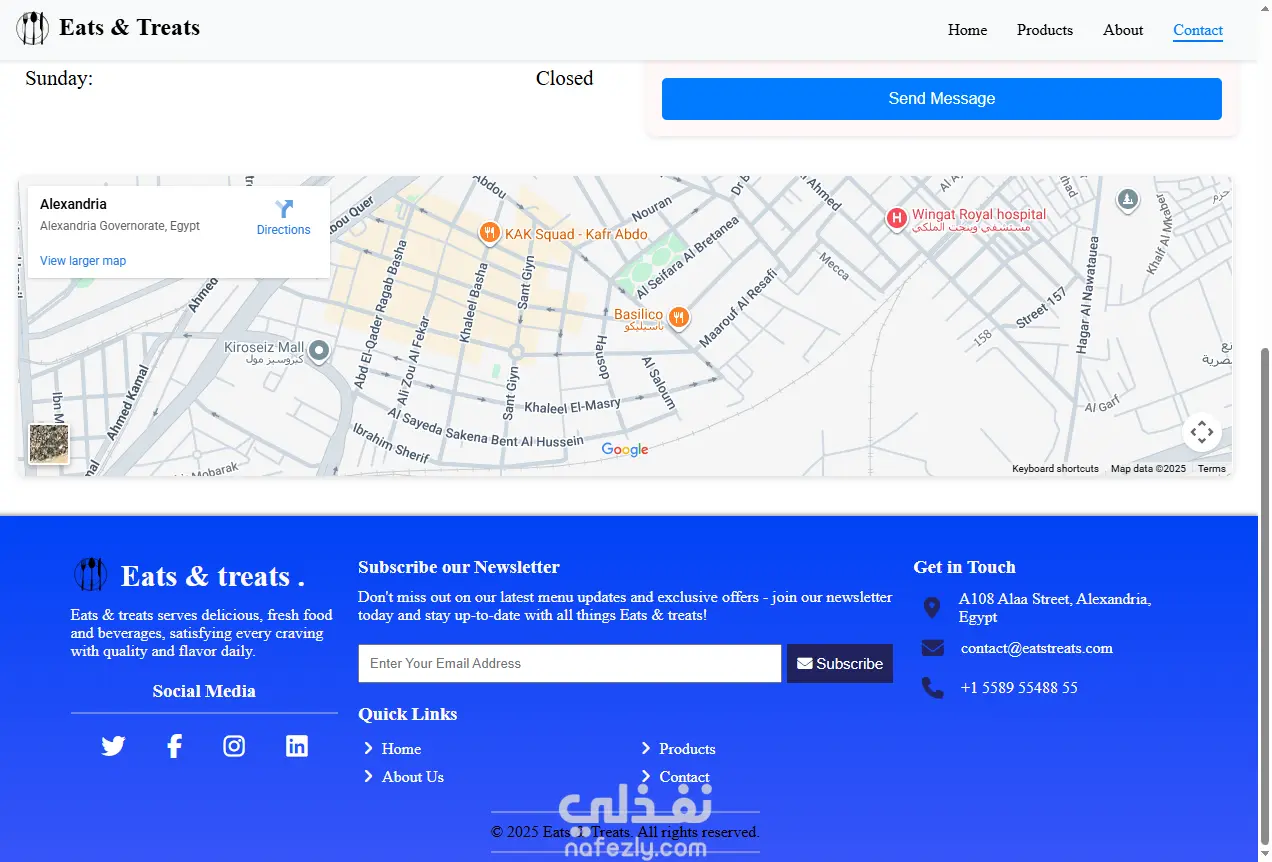
Task: Click the Eats & Treats header brand name
Action: (x=129, y=28)
